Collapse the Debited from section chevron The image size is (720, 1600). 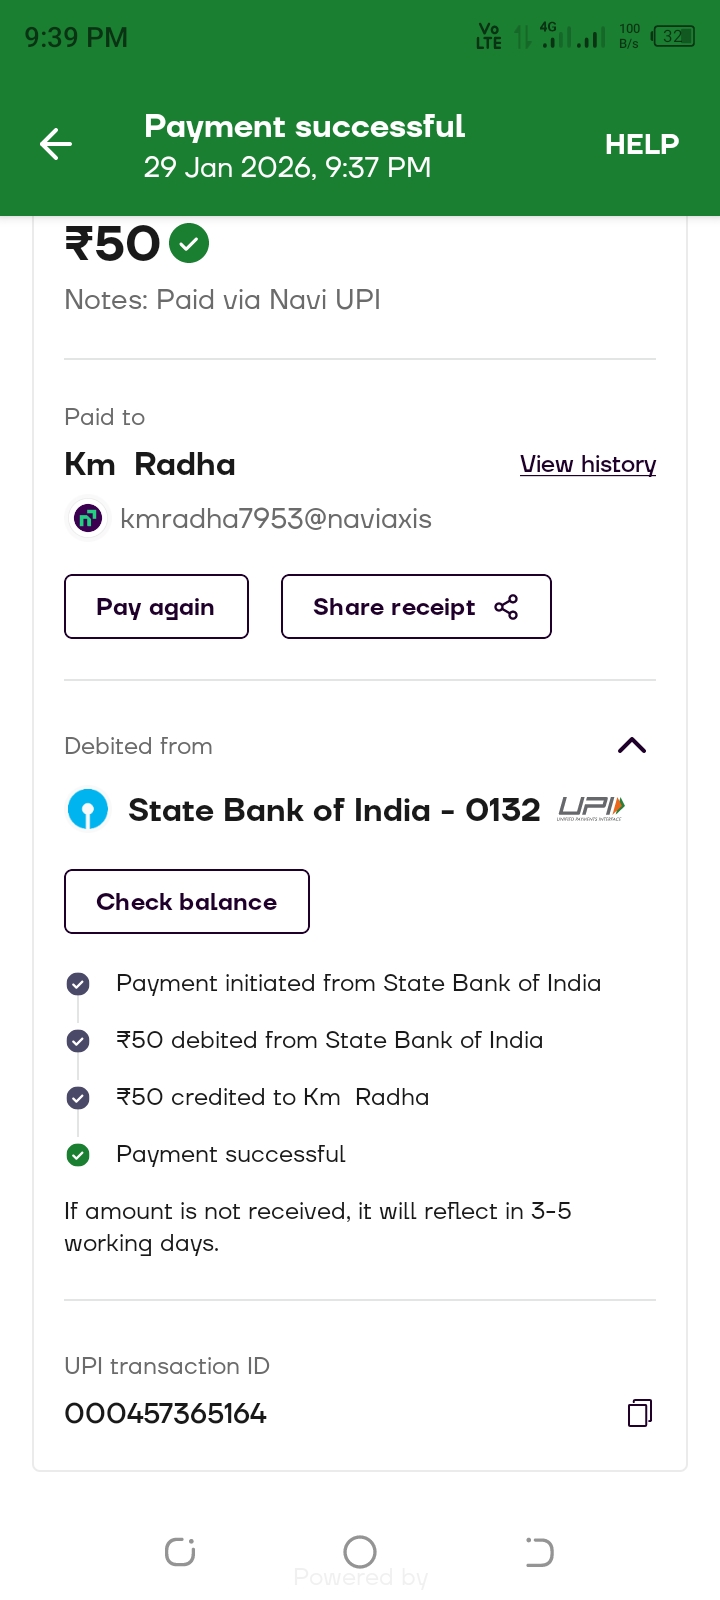pyautogui.click(x=632, y=746)
